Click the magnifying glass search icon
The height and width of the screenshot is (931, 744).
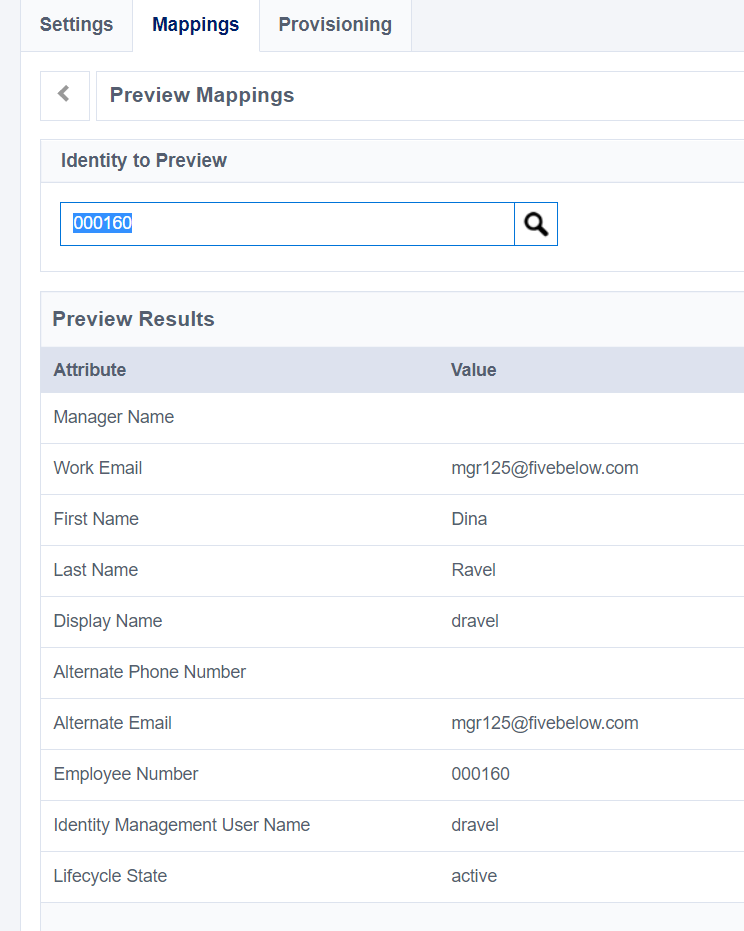click(x=536, y=224)
